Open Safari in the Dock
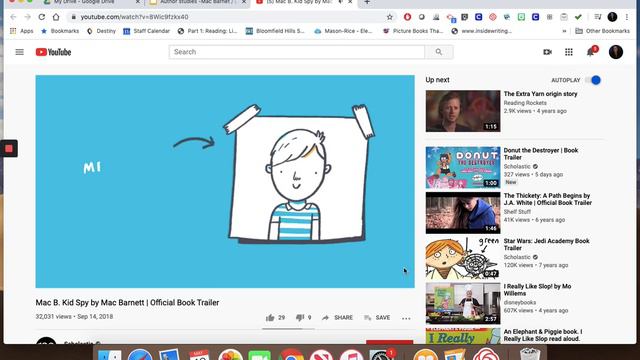The width and height of the screenshot is (640, 360). coord(140,355)
